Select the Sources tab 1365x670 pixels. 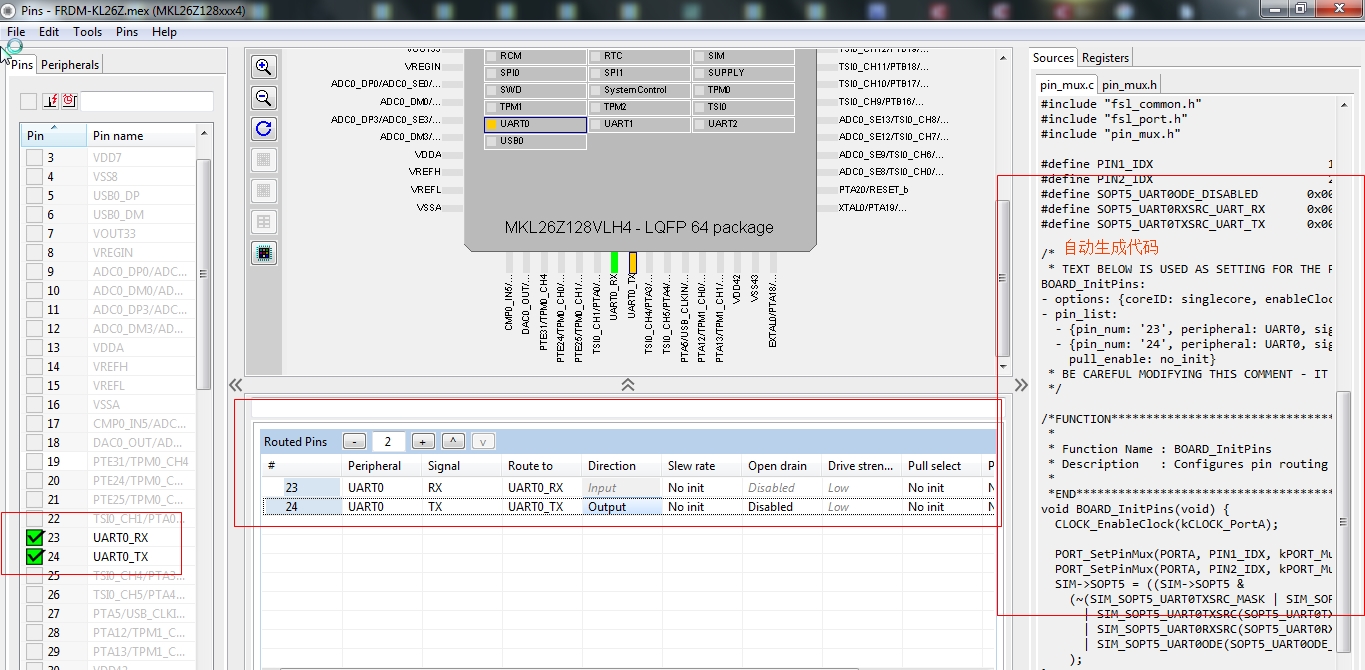[1053, 58]
